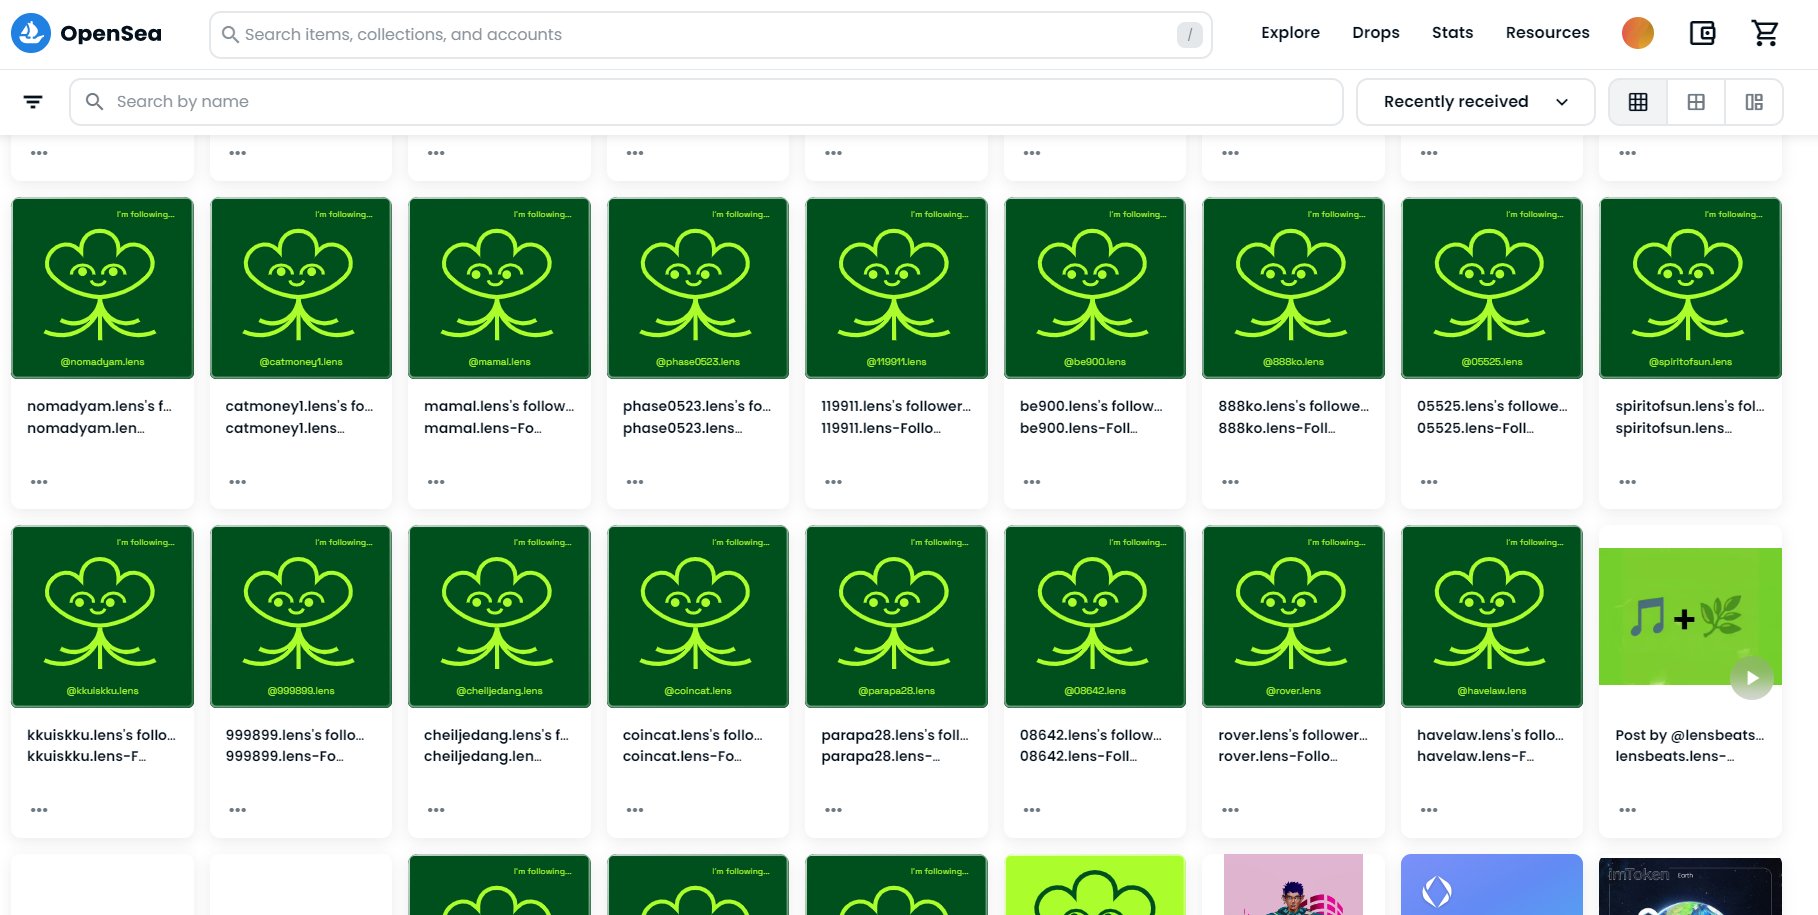Open parapa28.lens's follower title
This screenshot has width=1818, height=915.
pyautogui.click(x=895, y=735)
